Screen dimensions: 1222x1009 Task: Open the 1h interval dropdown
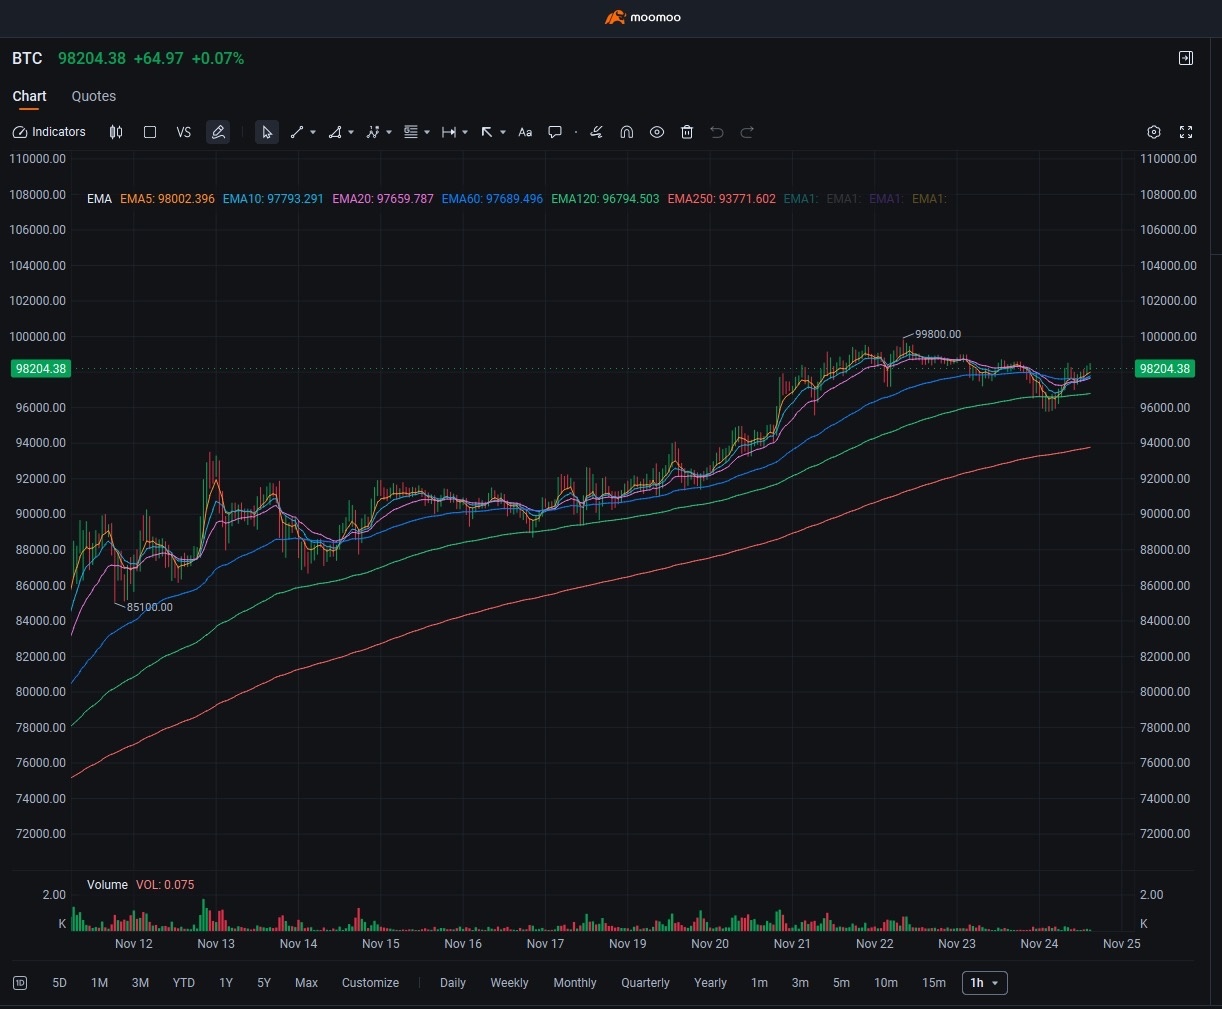pyautogui.click(x=984, y=983)
